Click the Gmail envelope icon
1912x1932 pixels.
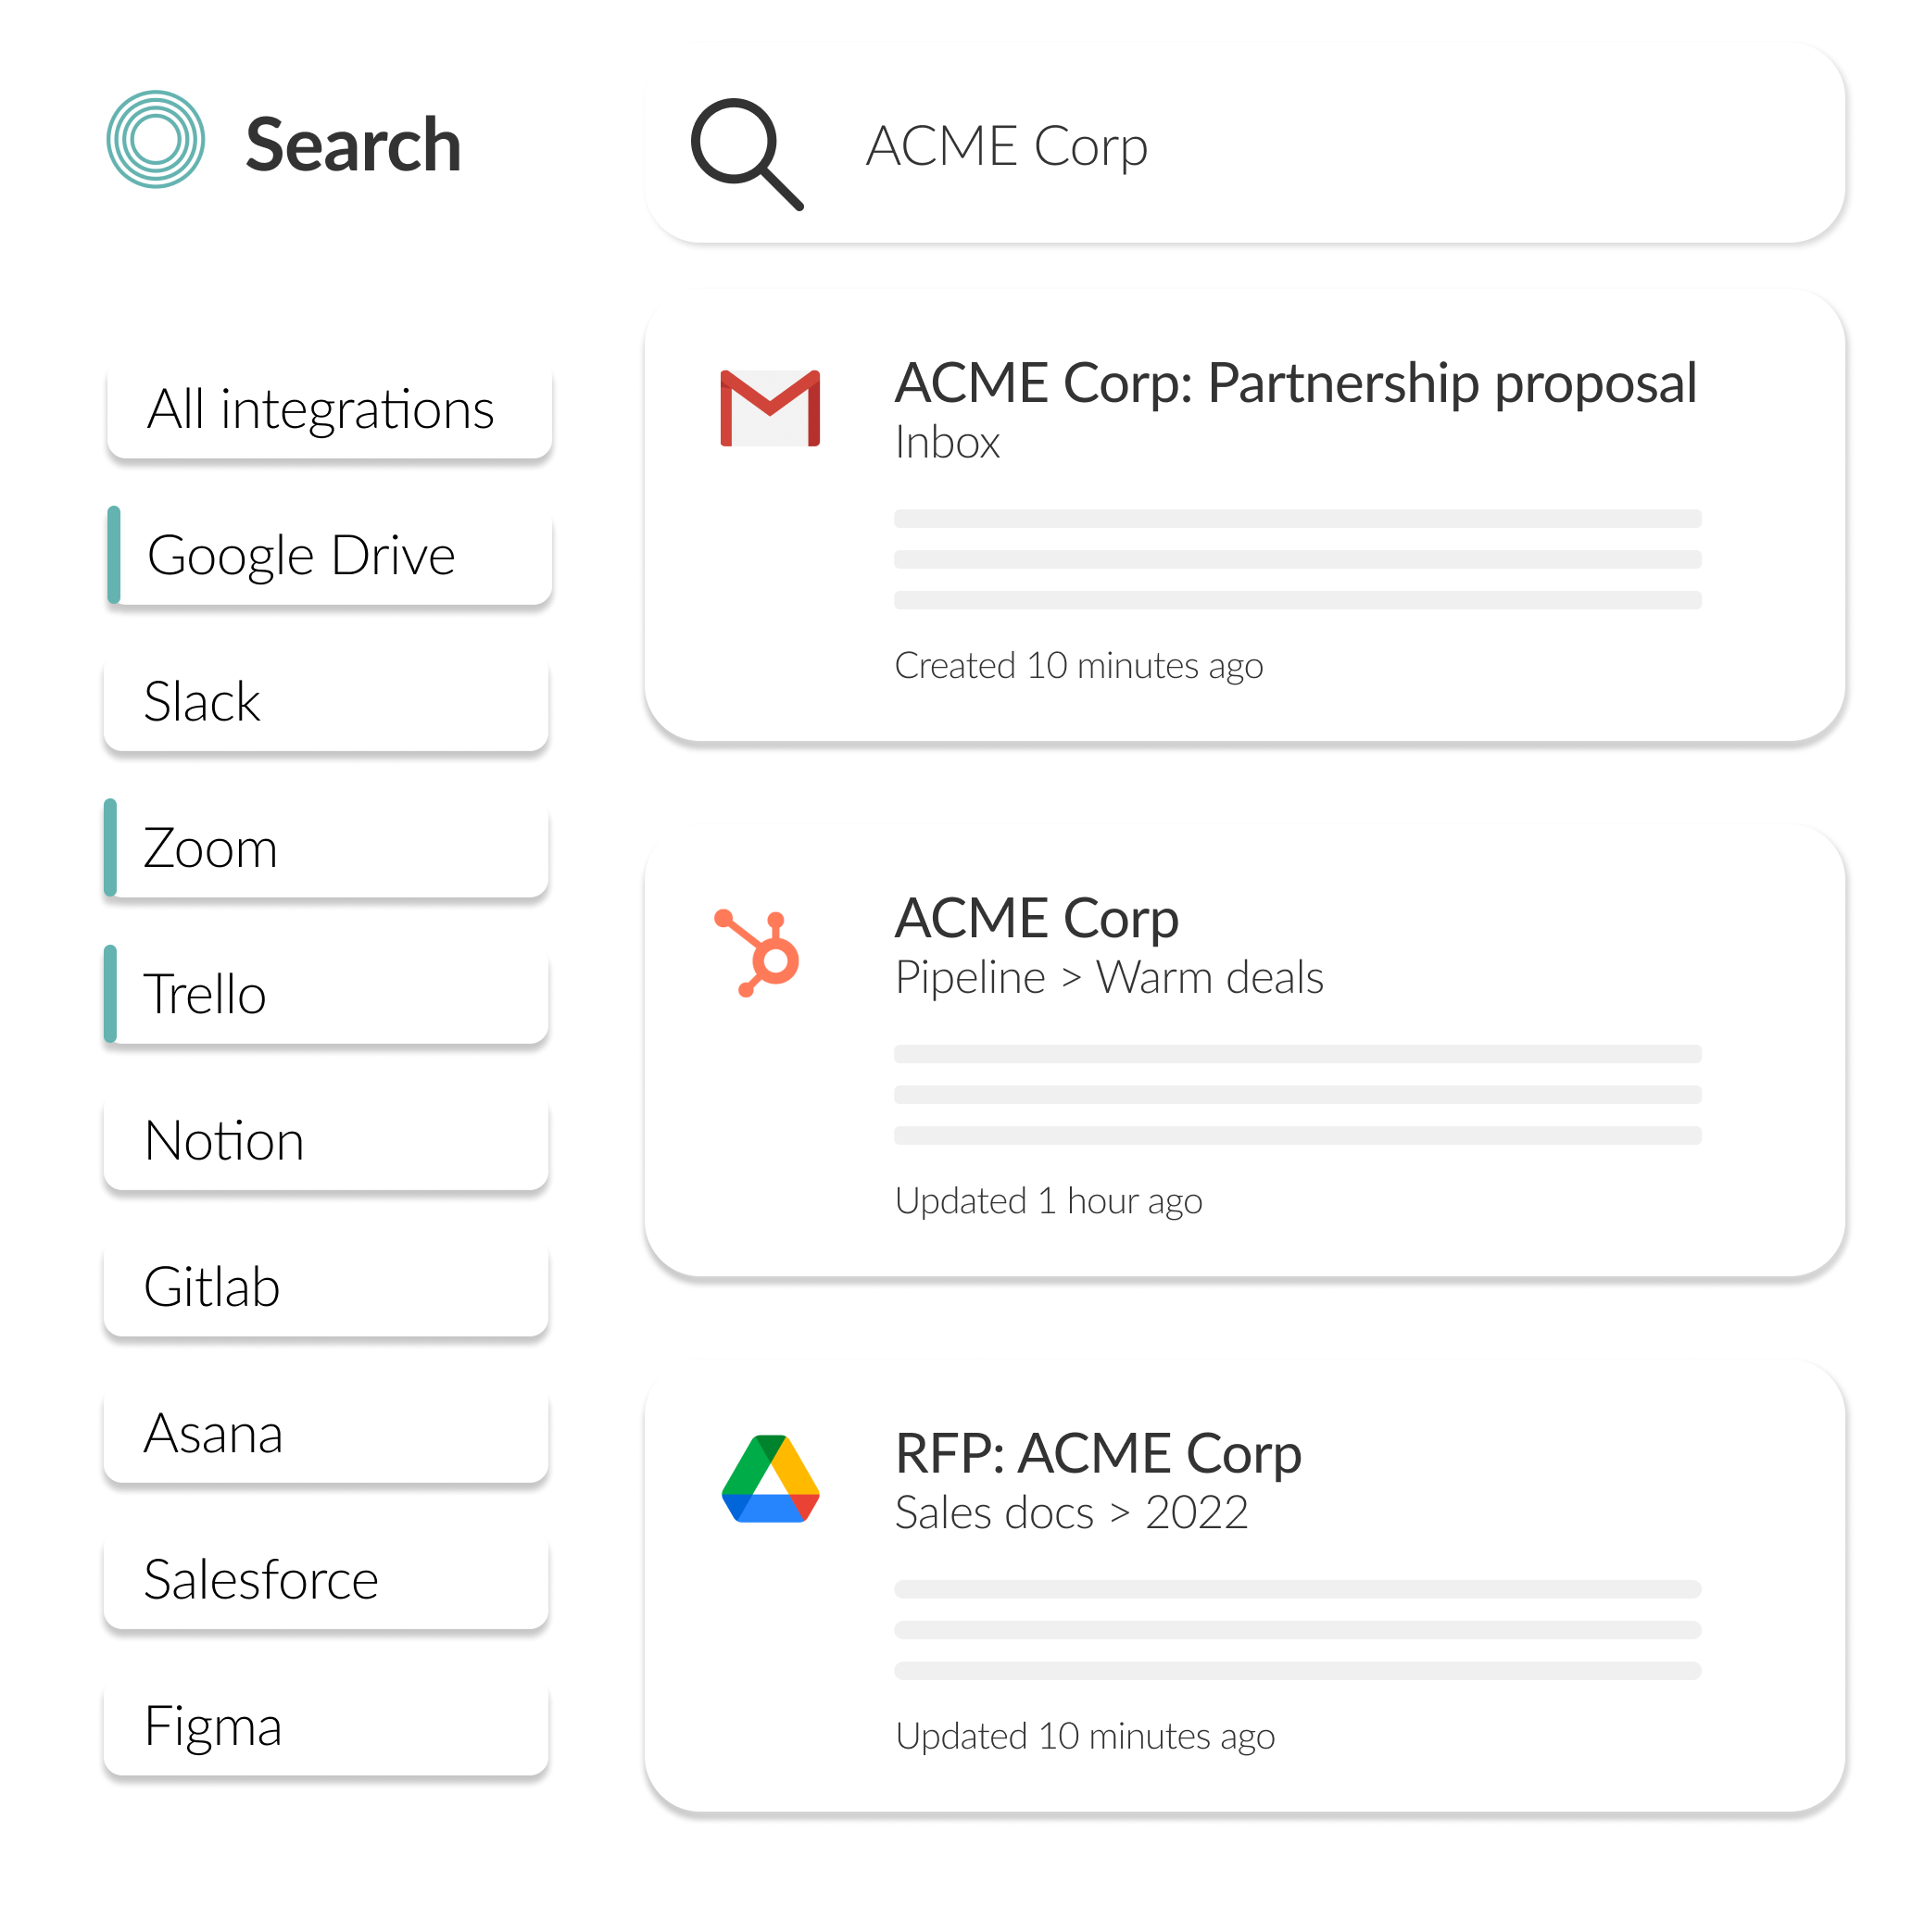coord(770,408)
